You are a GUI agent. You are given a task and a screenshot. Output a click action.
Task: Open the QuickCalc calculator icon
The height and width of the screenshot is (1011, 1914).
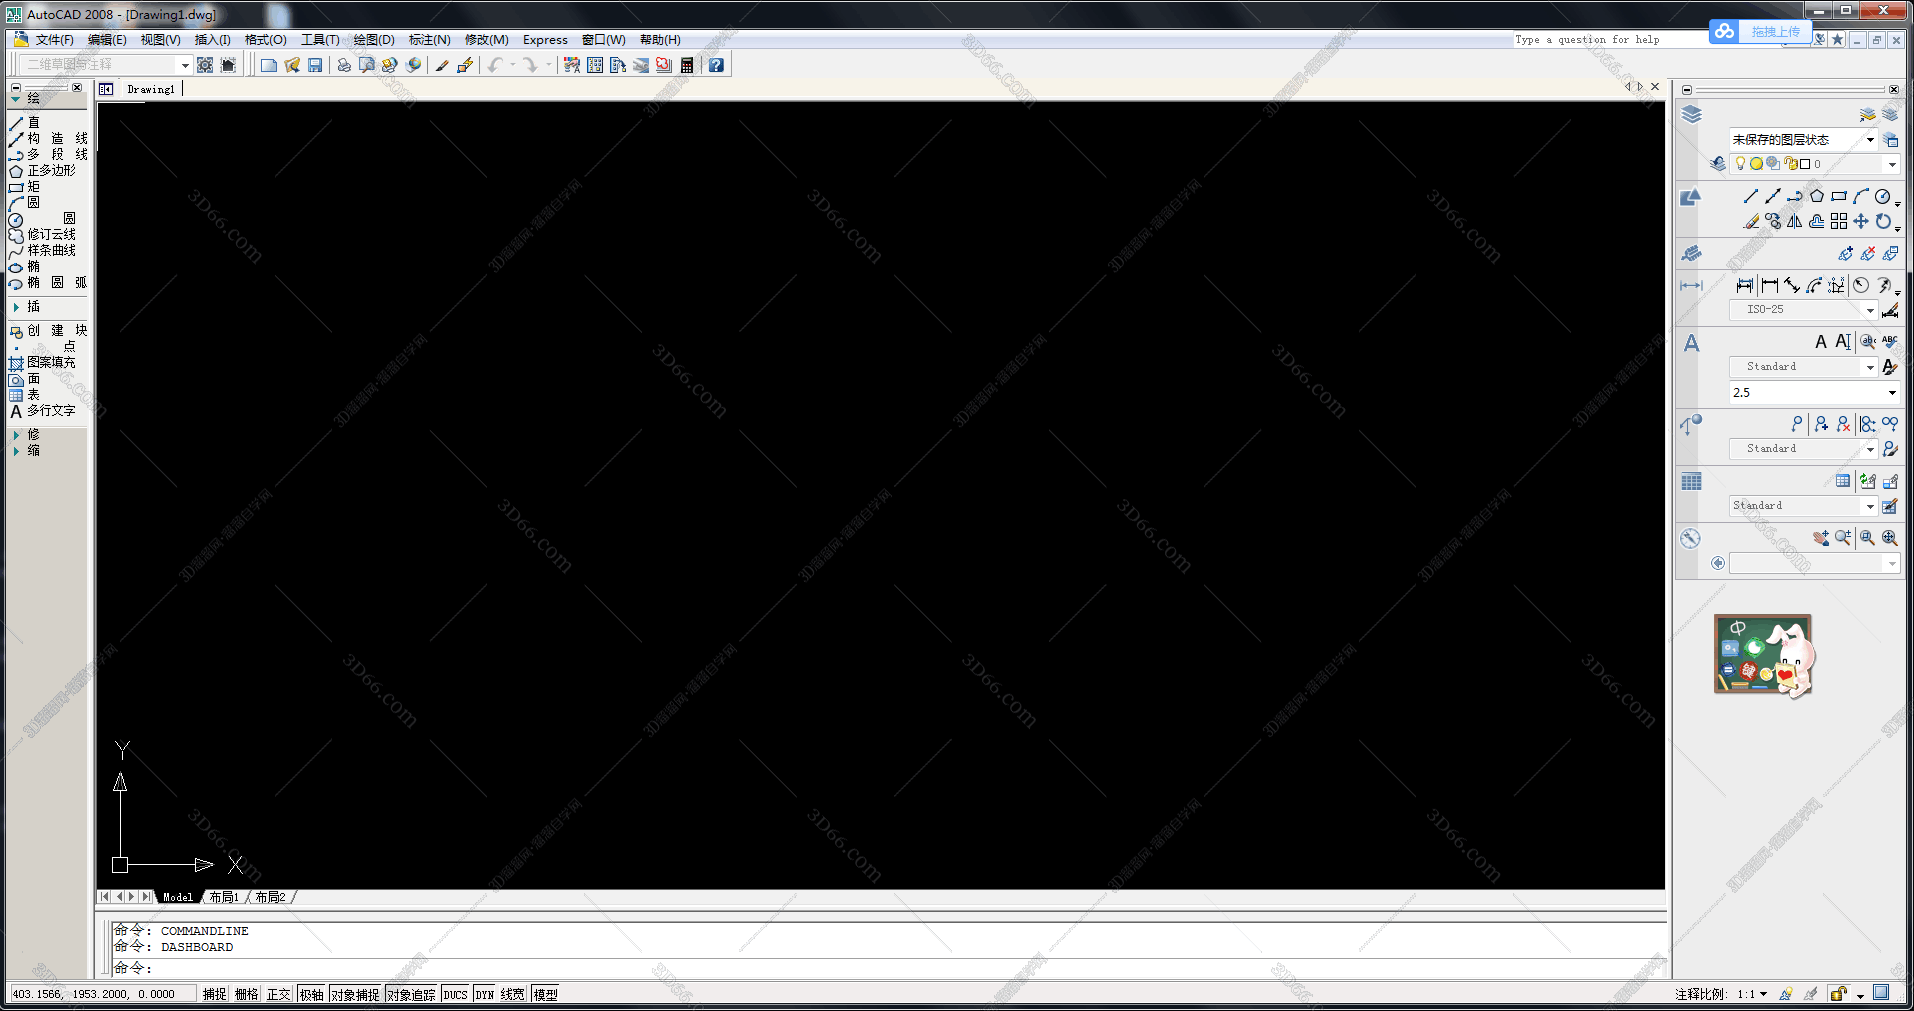pos(687,65)
